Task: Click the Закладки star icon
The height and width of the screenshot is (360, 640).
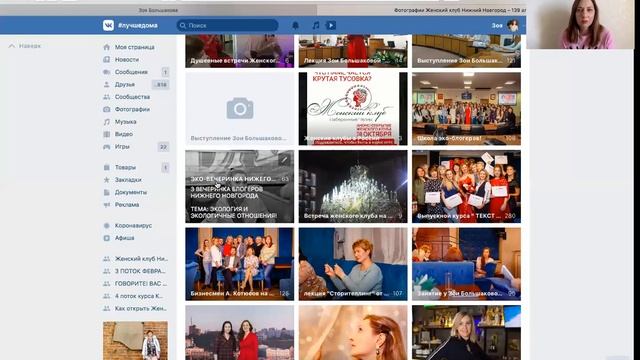Action: pos(107,180)
